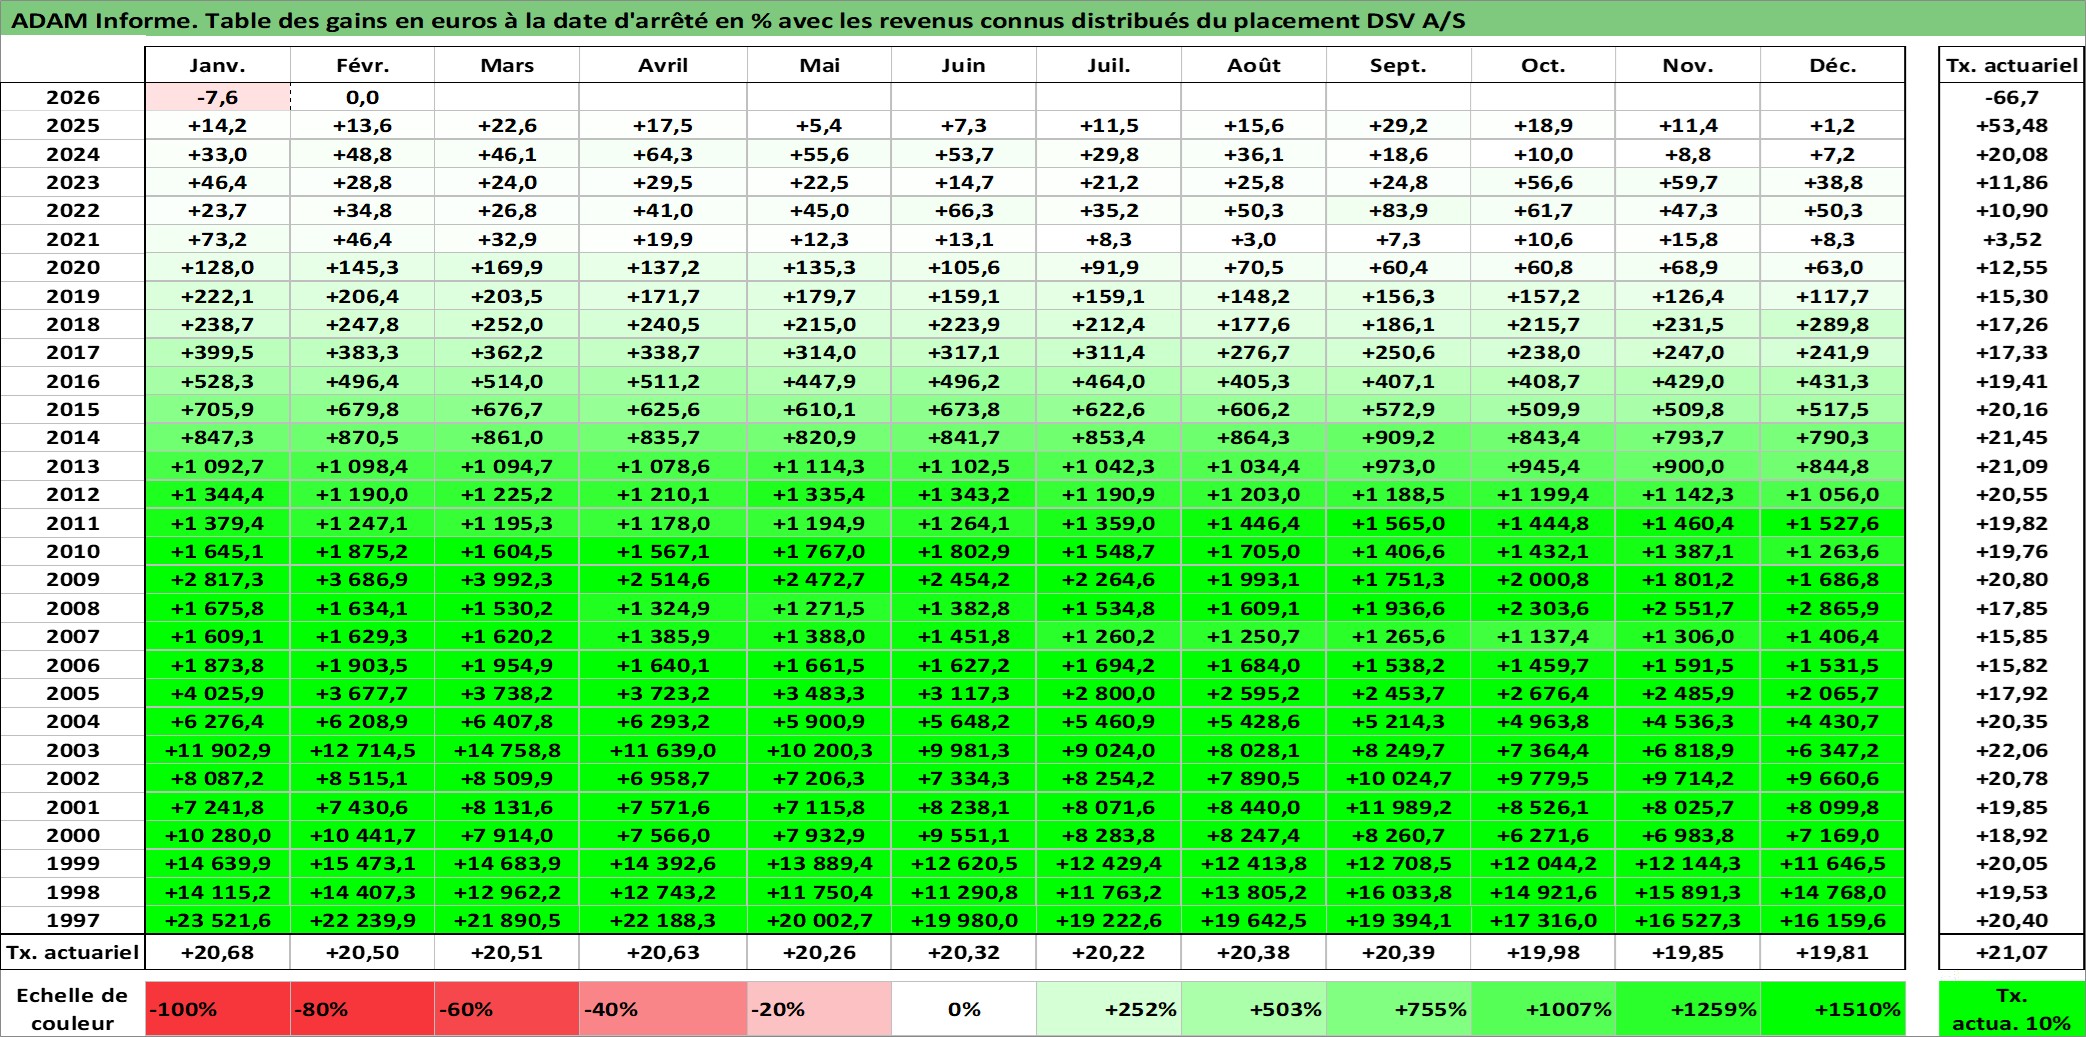The width and height of the screenshot is (2086, 1037).
Task: Select the -20% pink scale cell
Action: (819, 1009)
